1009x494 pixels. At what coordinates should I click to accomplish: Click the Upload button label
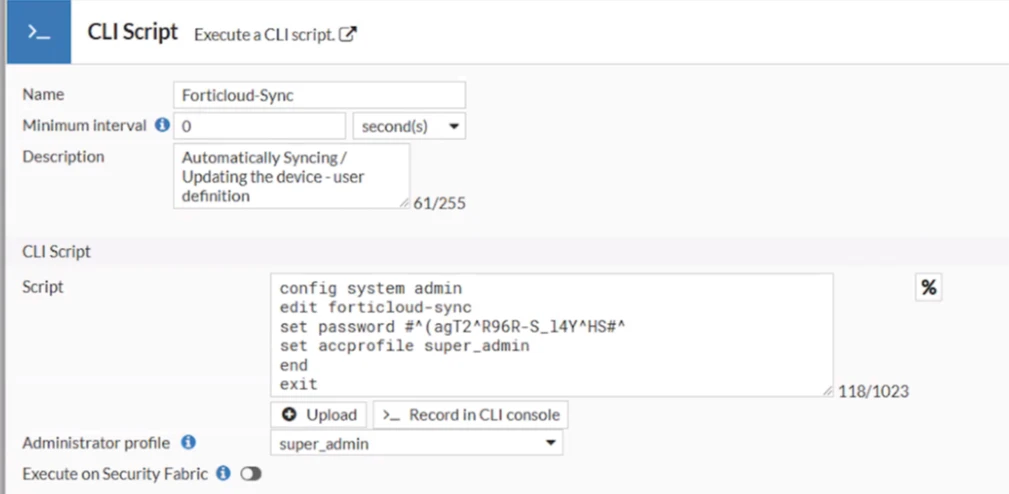click(330, 415)
